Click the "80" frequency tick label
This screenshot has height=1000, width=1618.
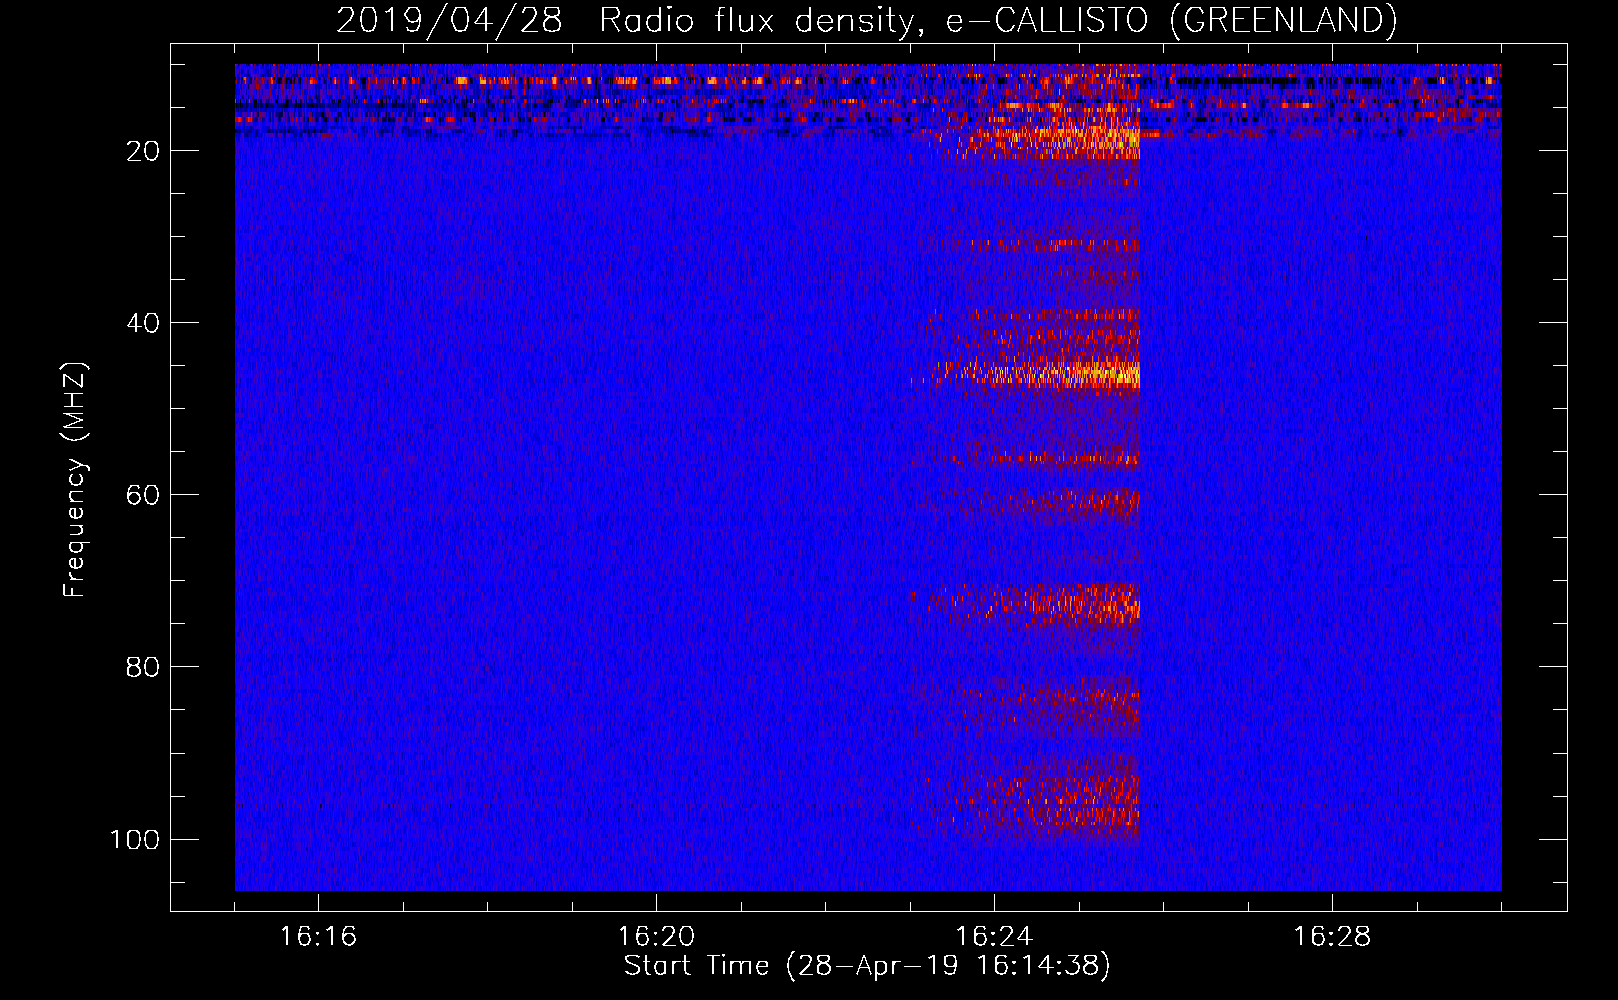pyautogui.click(x=144, y=667)
